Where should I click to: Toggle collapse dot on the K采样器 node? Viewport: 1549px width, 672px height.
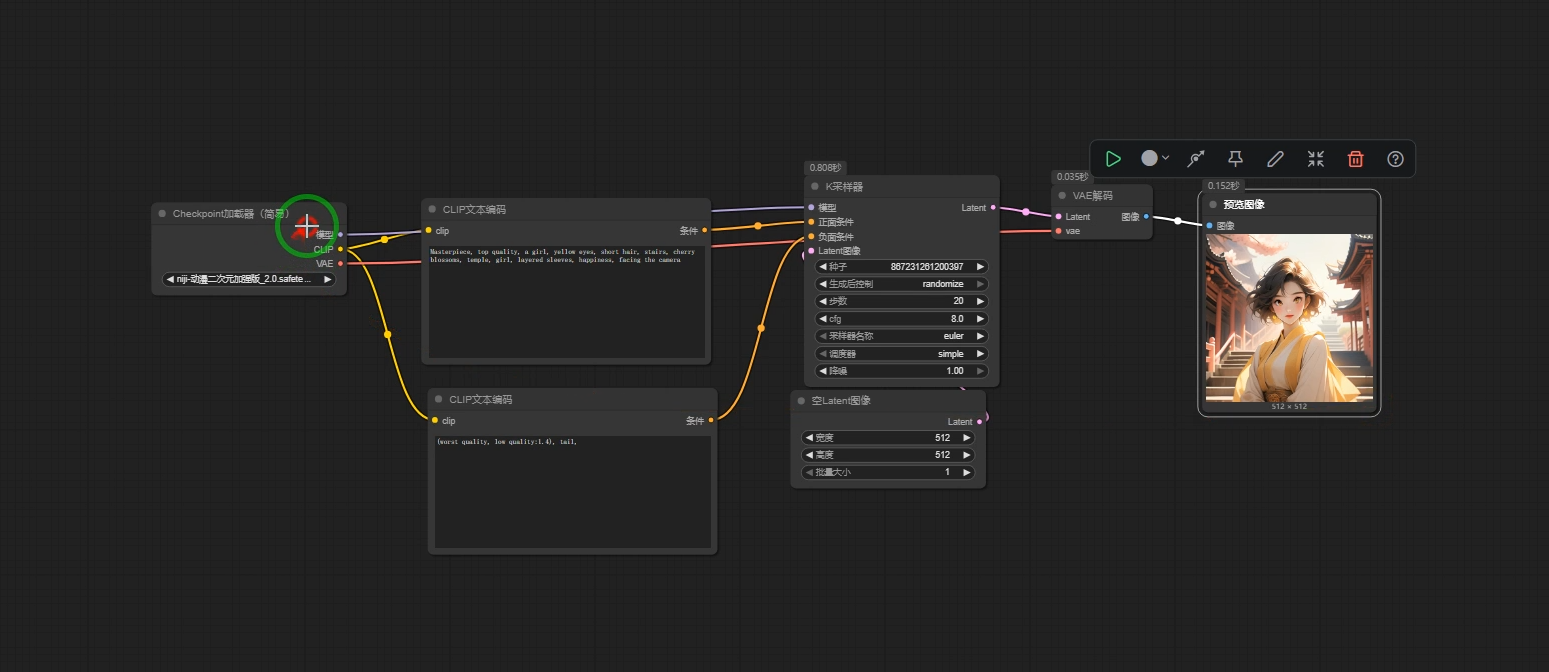tap(815, 187)
